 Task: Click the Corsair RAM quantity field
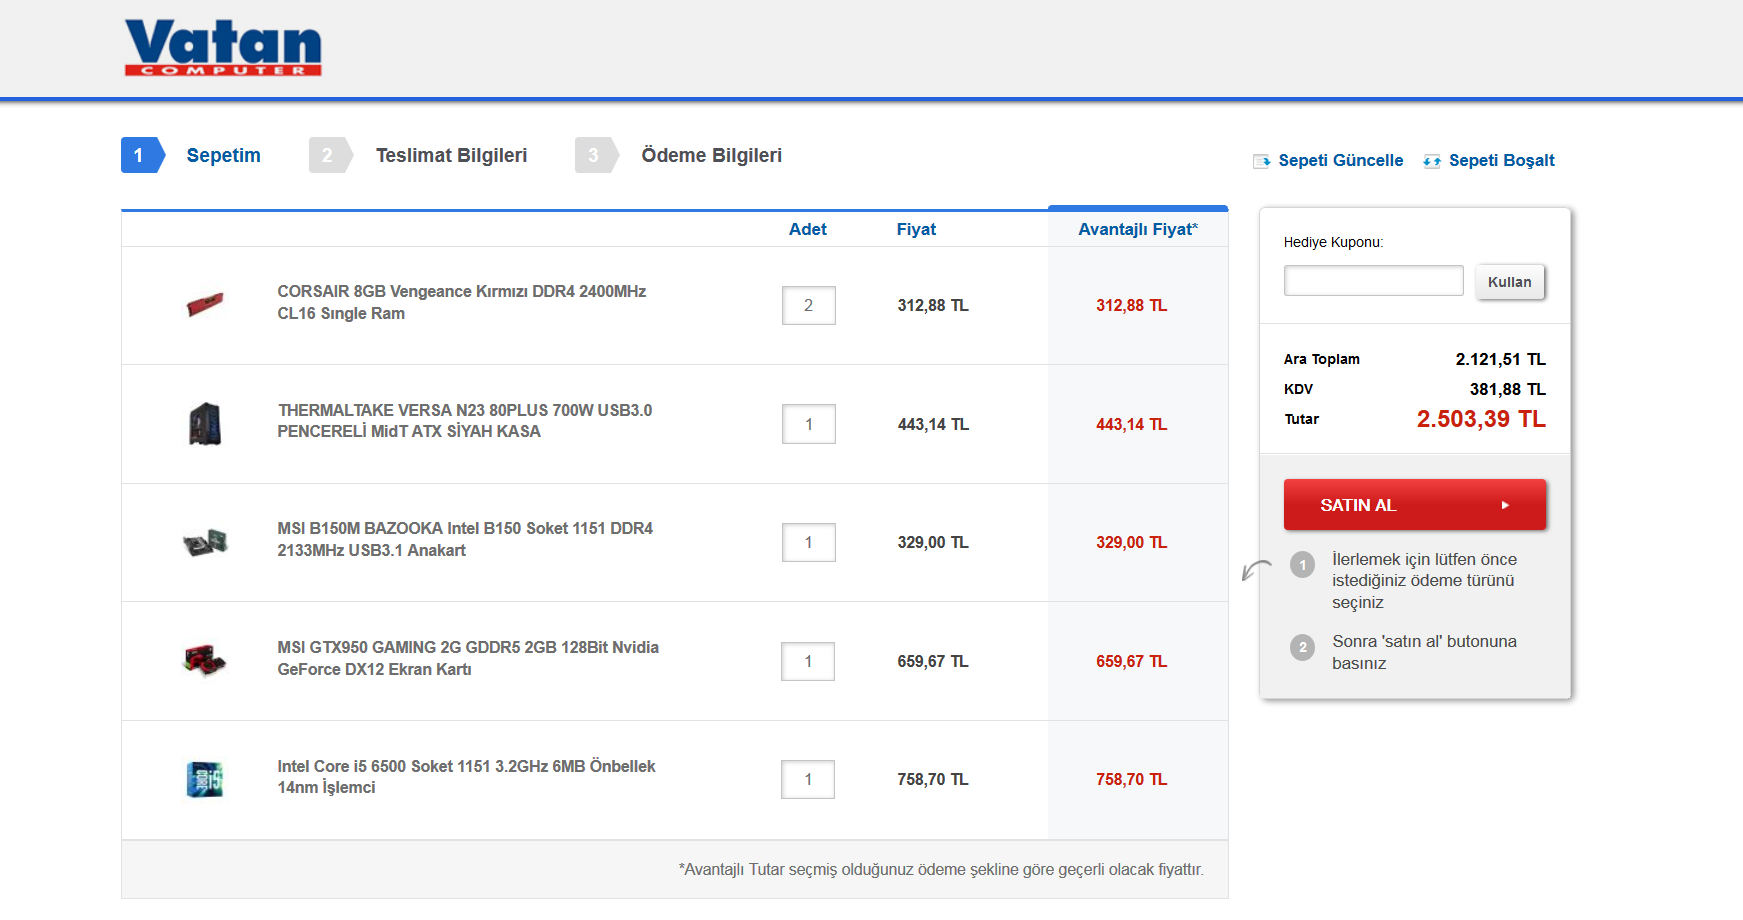pos(808,305)
